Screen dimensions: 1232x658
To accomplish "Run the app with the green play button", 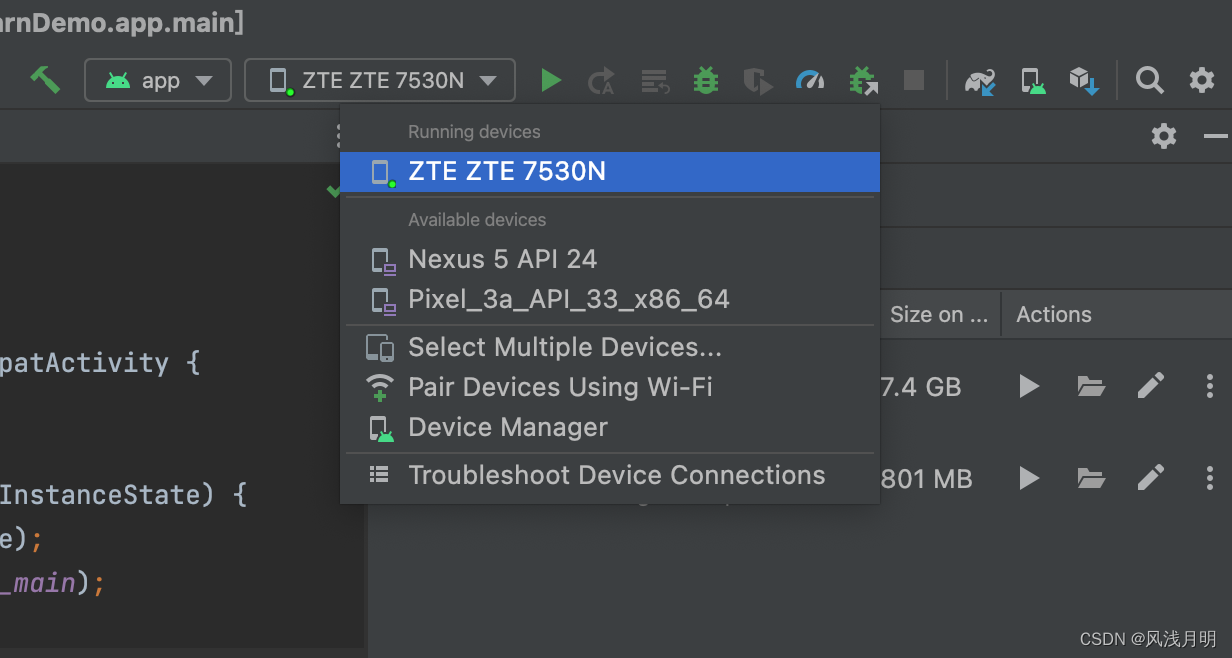I will pos(550,80).
